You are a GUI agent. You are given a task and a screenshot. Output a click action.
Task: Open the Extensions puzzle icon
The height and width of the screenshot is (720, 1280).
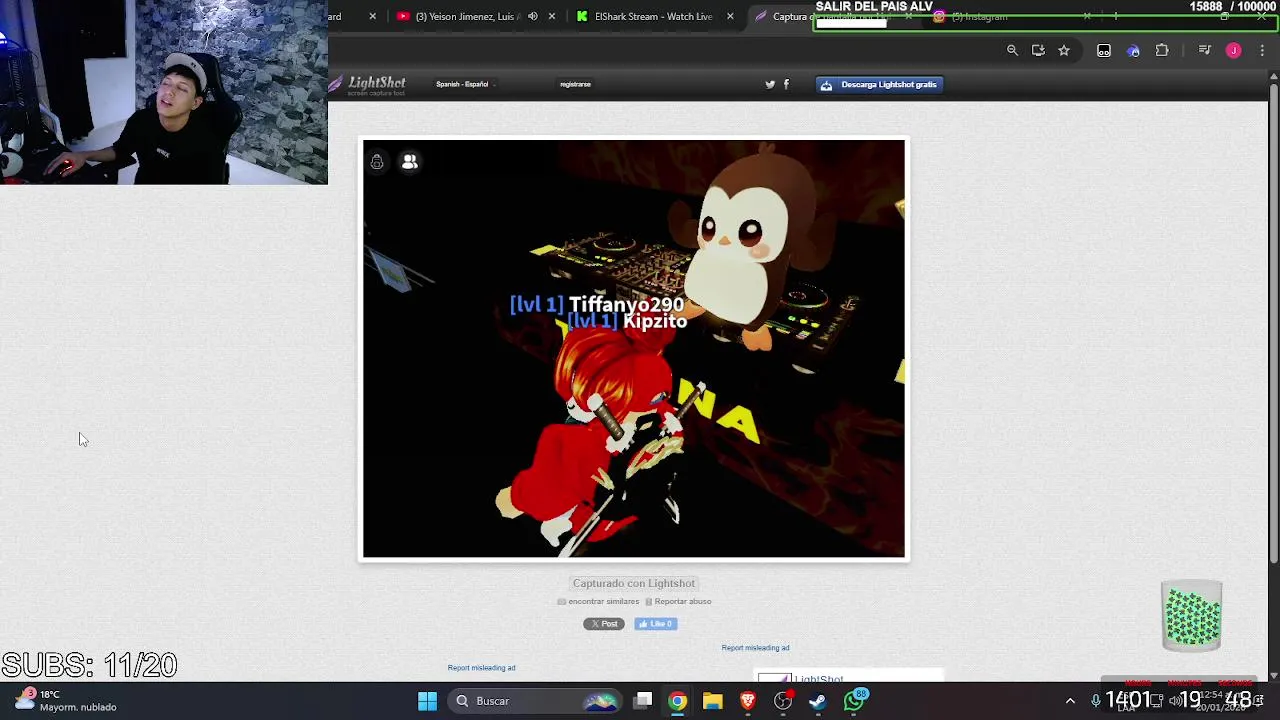1162,50
